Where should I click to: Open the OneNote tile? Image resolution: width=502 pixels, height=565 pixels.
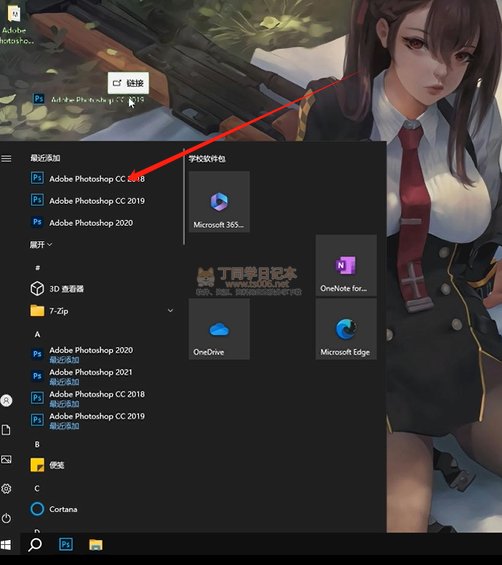click(x=346, y=266)
